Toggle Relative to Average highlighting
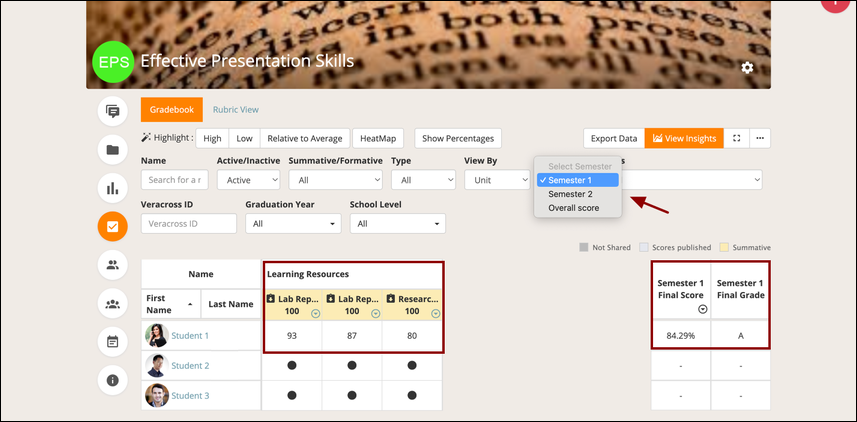Viewport: 857px width, 422px height. point(302,138)
